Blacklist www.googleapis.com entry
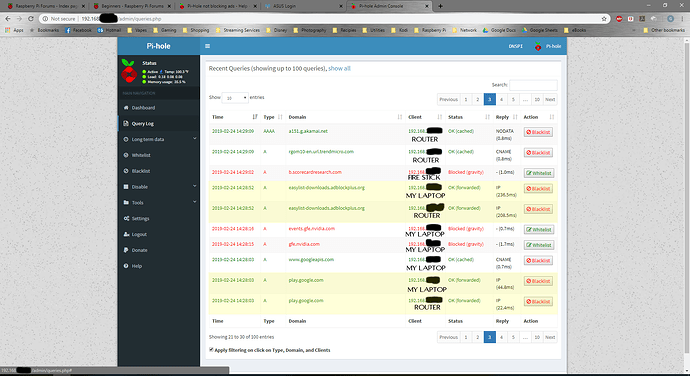This screenshot has width=690, height=376. (538, 260)
